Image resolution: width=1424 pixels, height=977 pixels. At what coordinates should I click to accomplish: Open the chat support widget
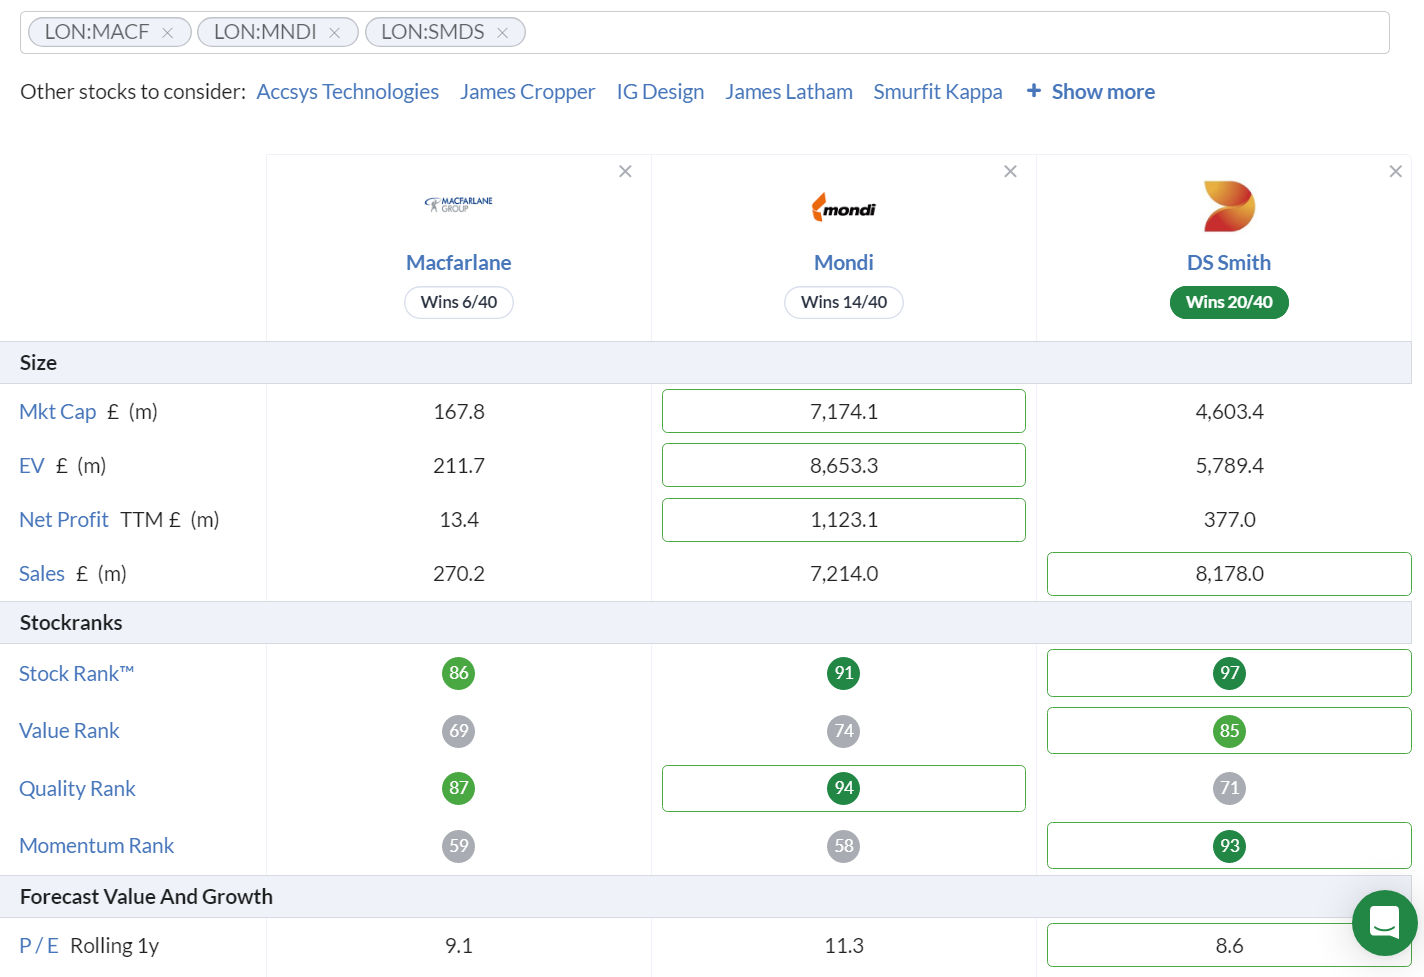pos(1384,922)
